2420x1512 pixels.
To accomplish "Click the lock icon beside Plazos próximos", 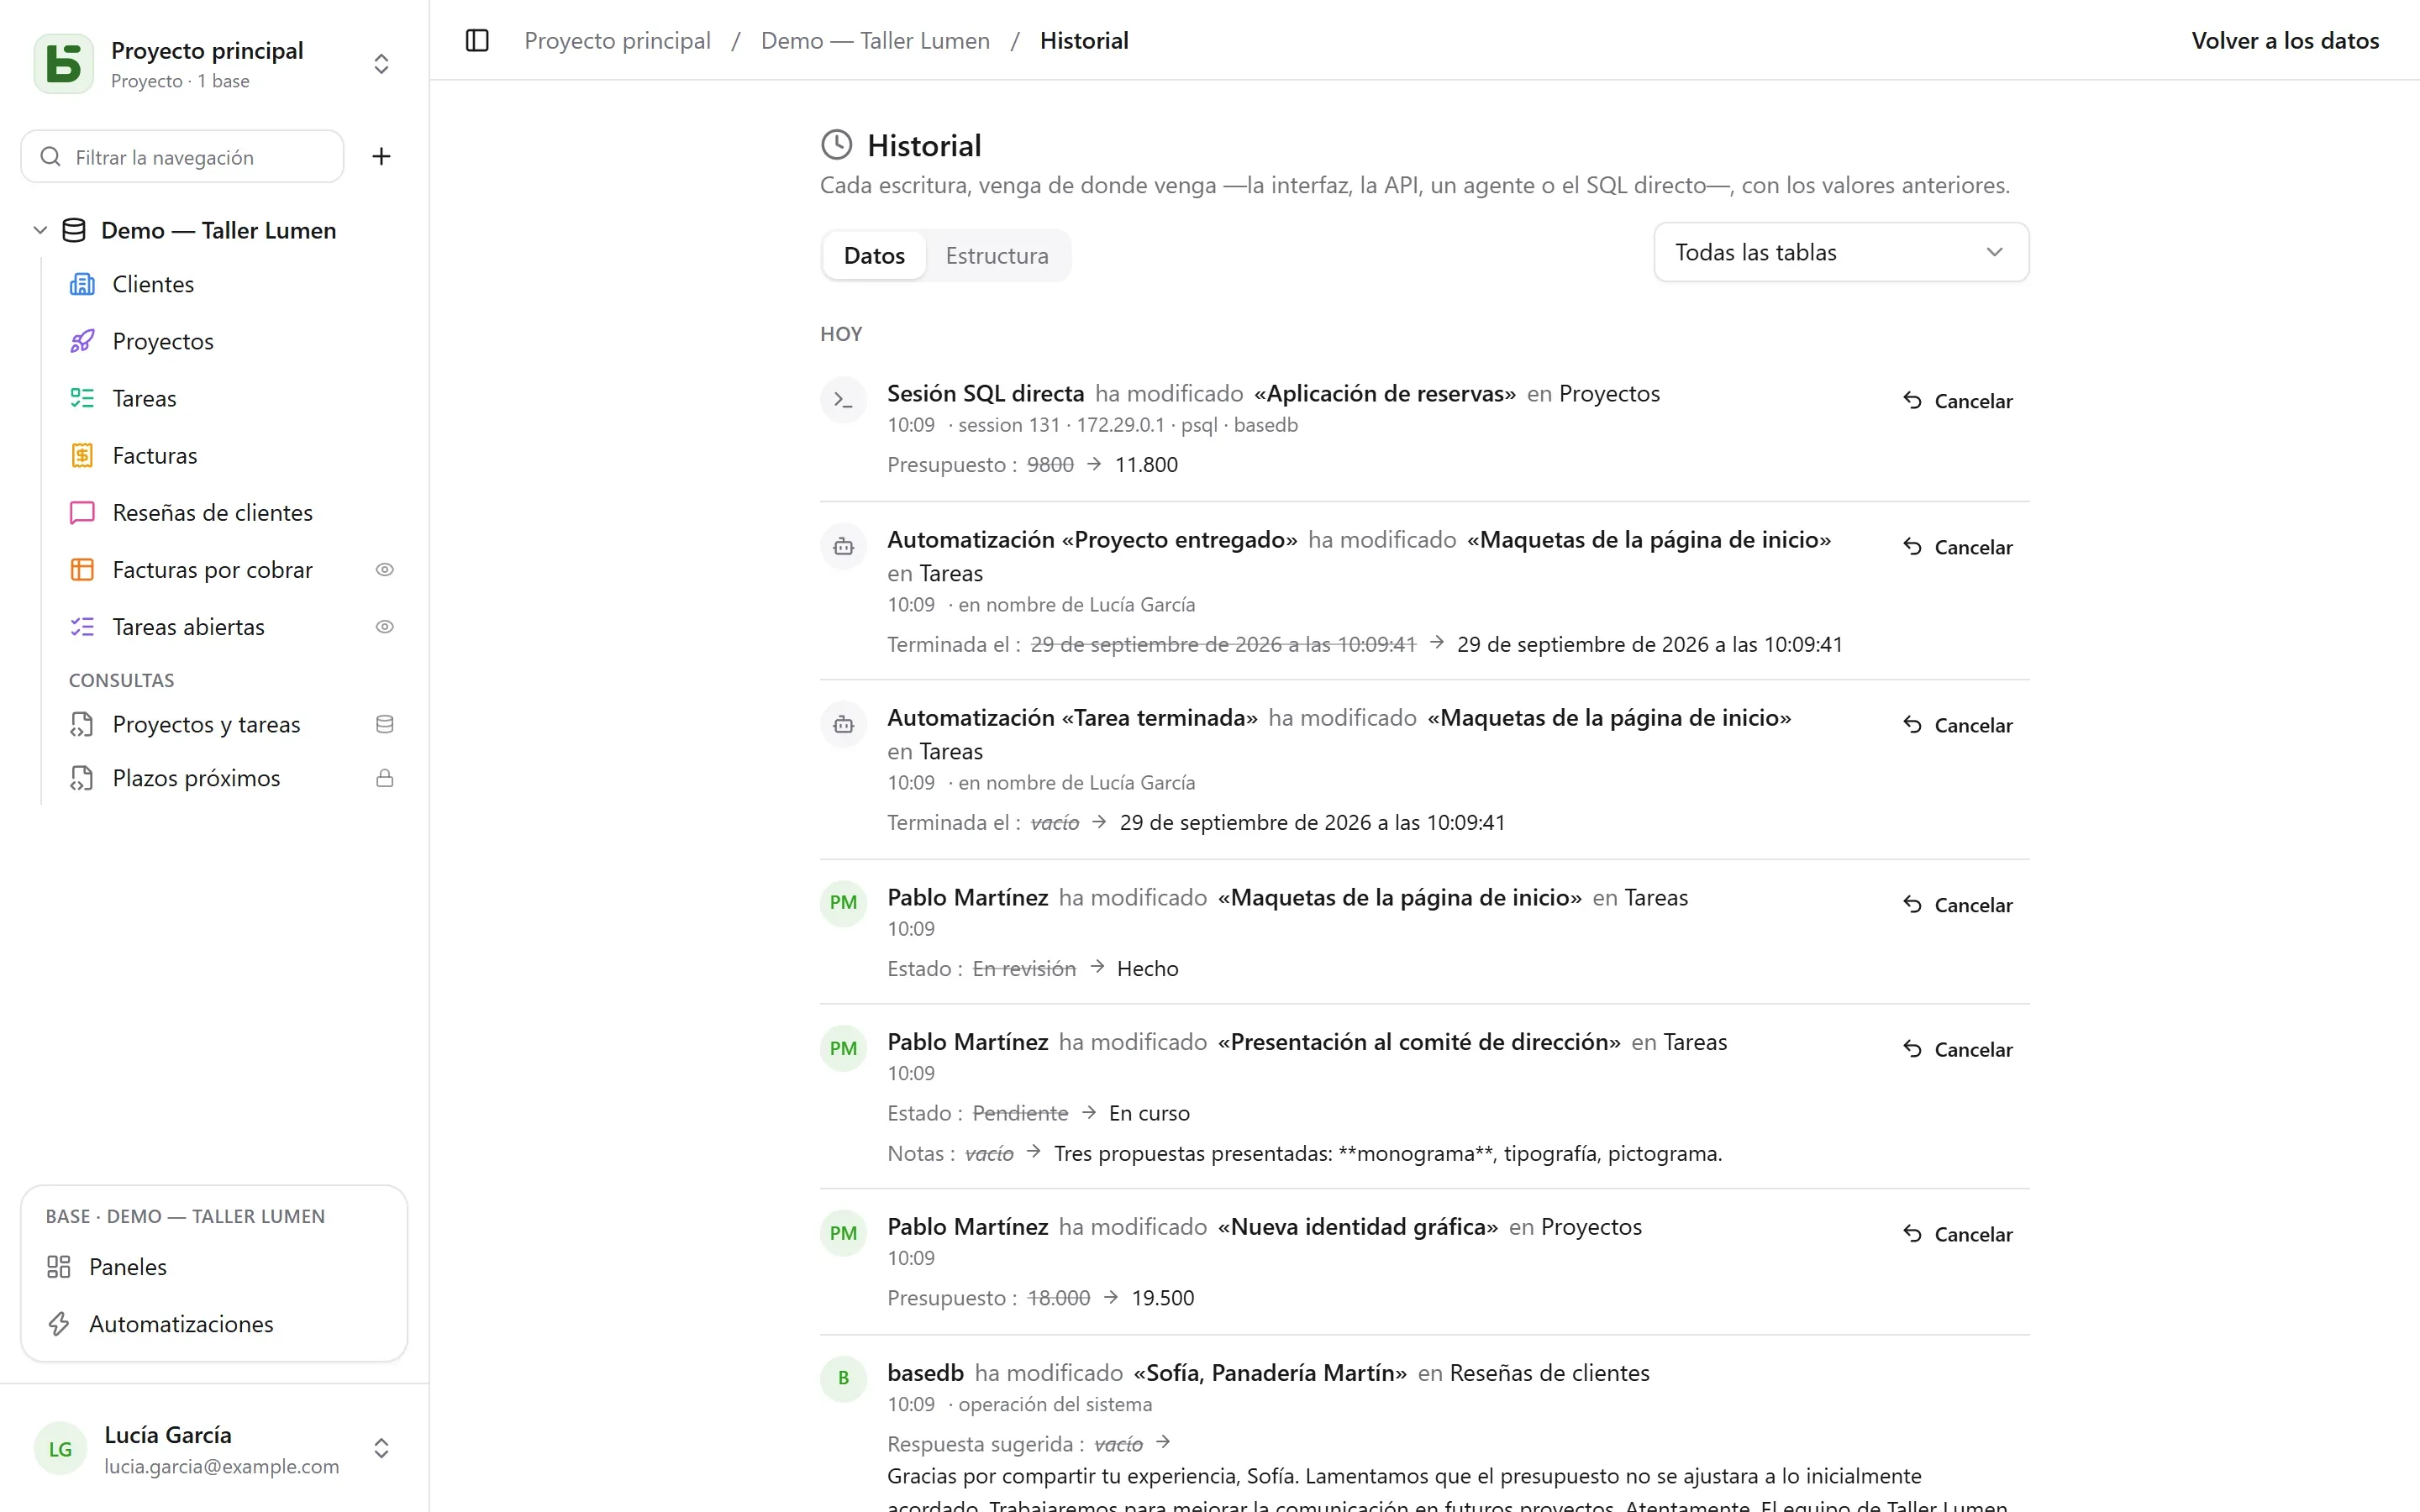I will (384, 778).
